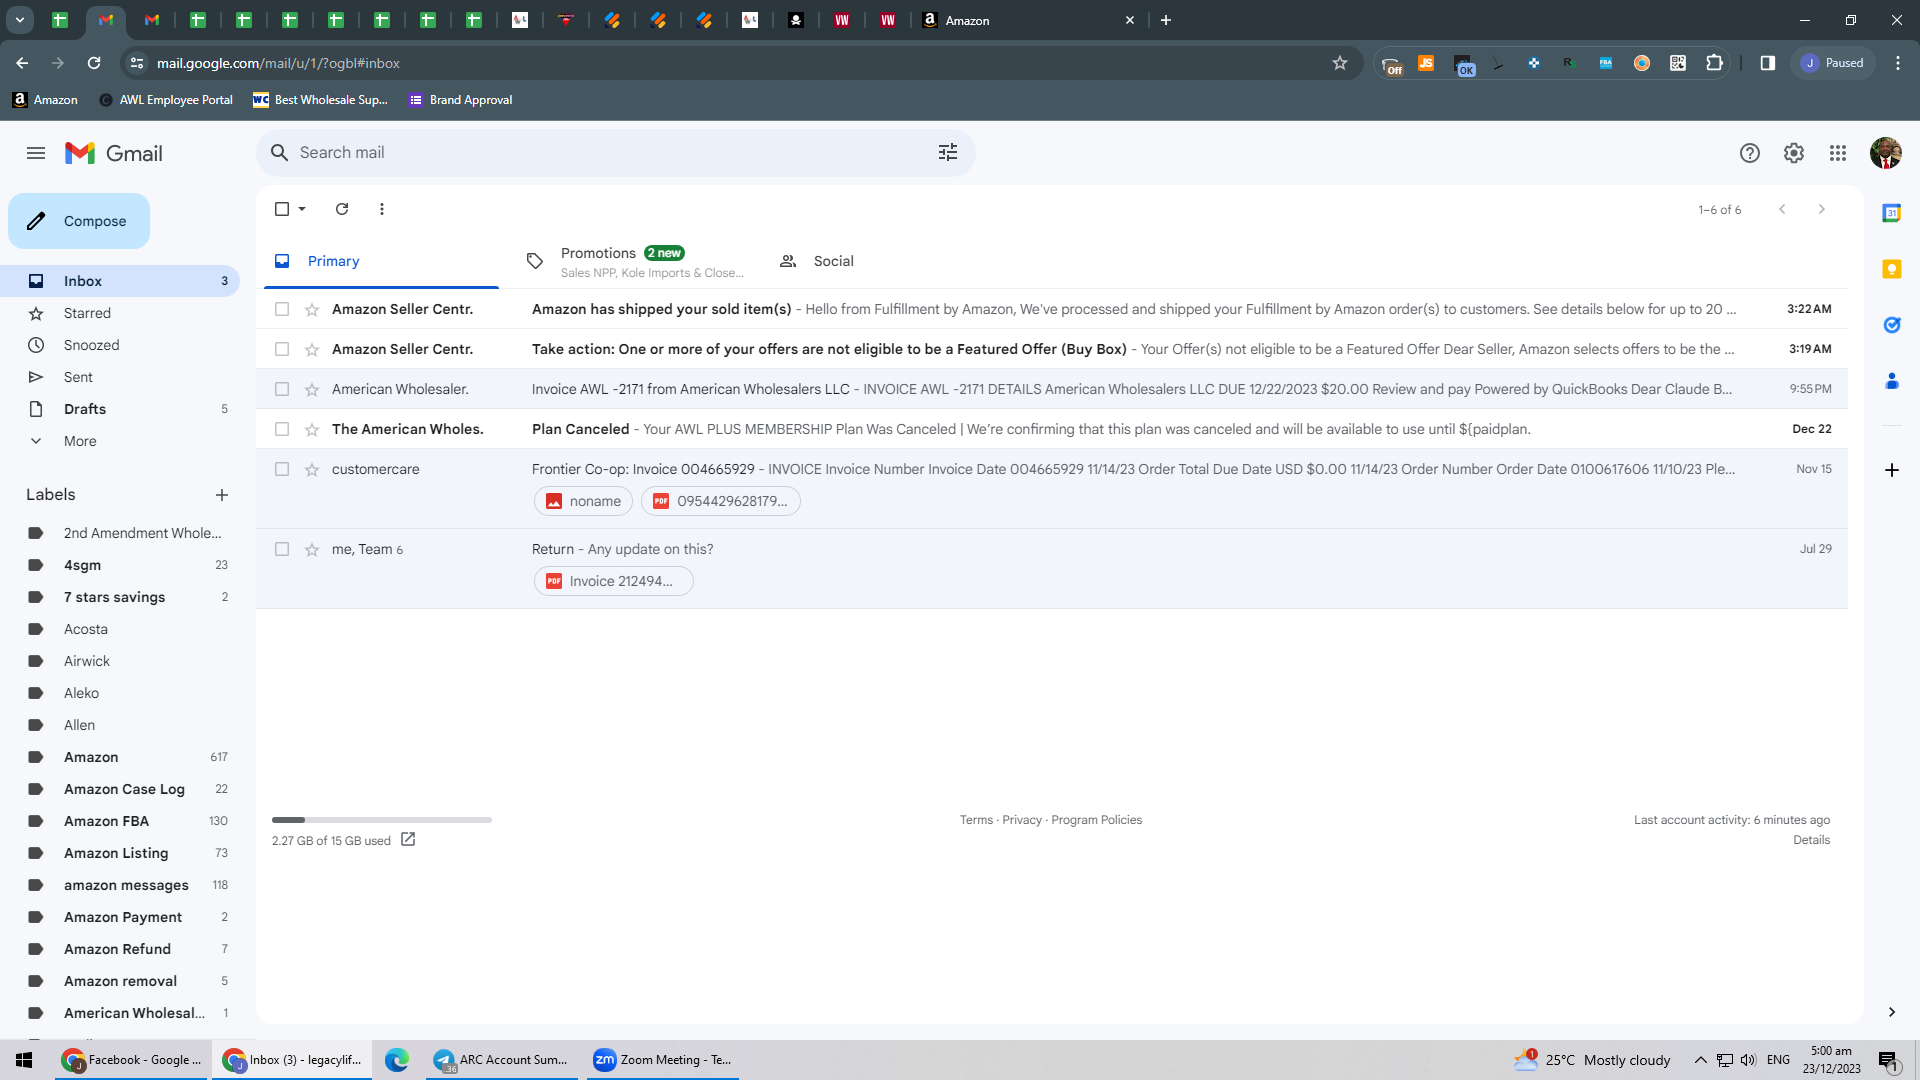Select the Amazon has shipped email checkbox
1920x1080 pixels.
tap(282, 309)
